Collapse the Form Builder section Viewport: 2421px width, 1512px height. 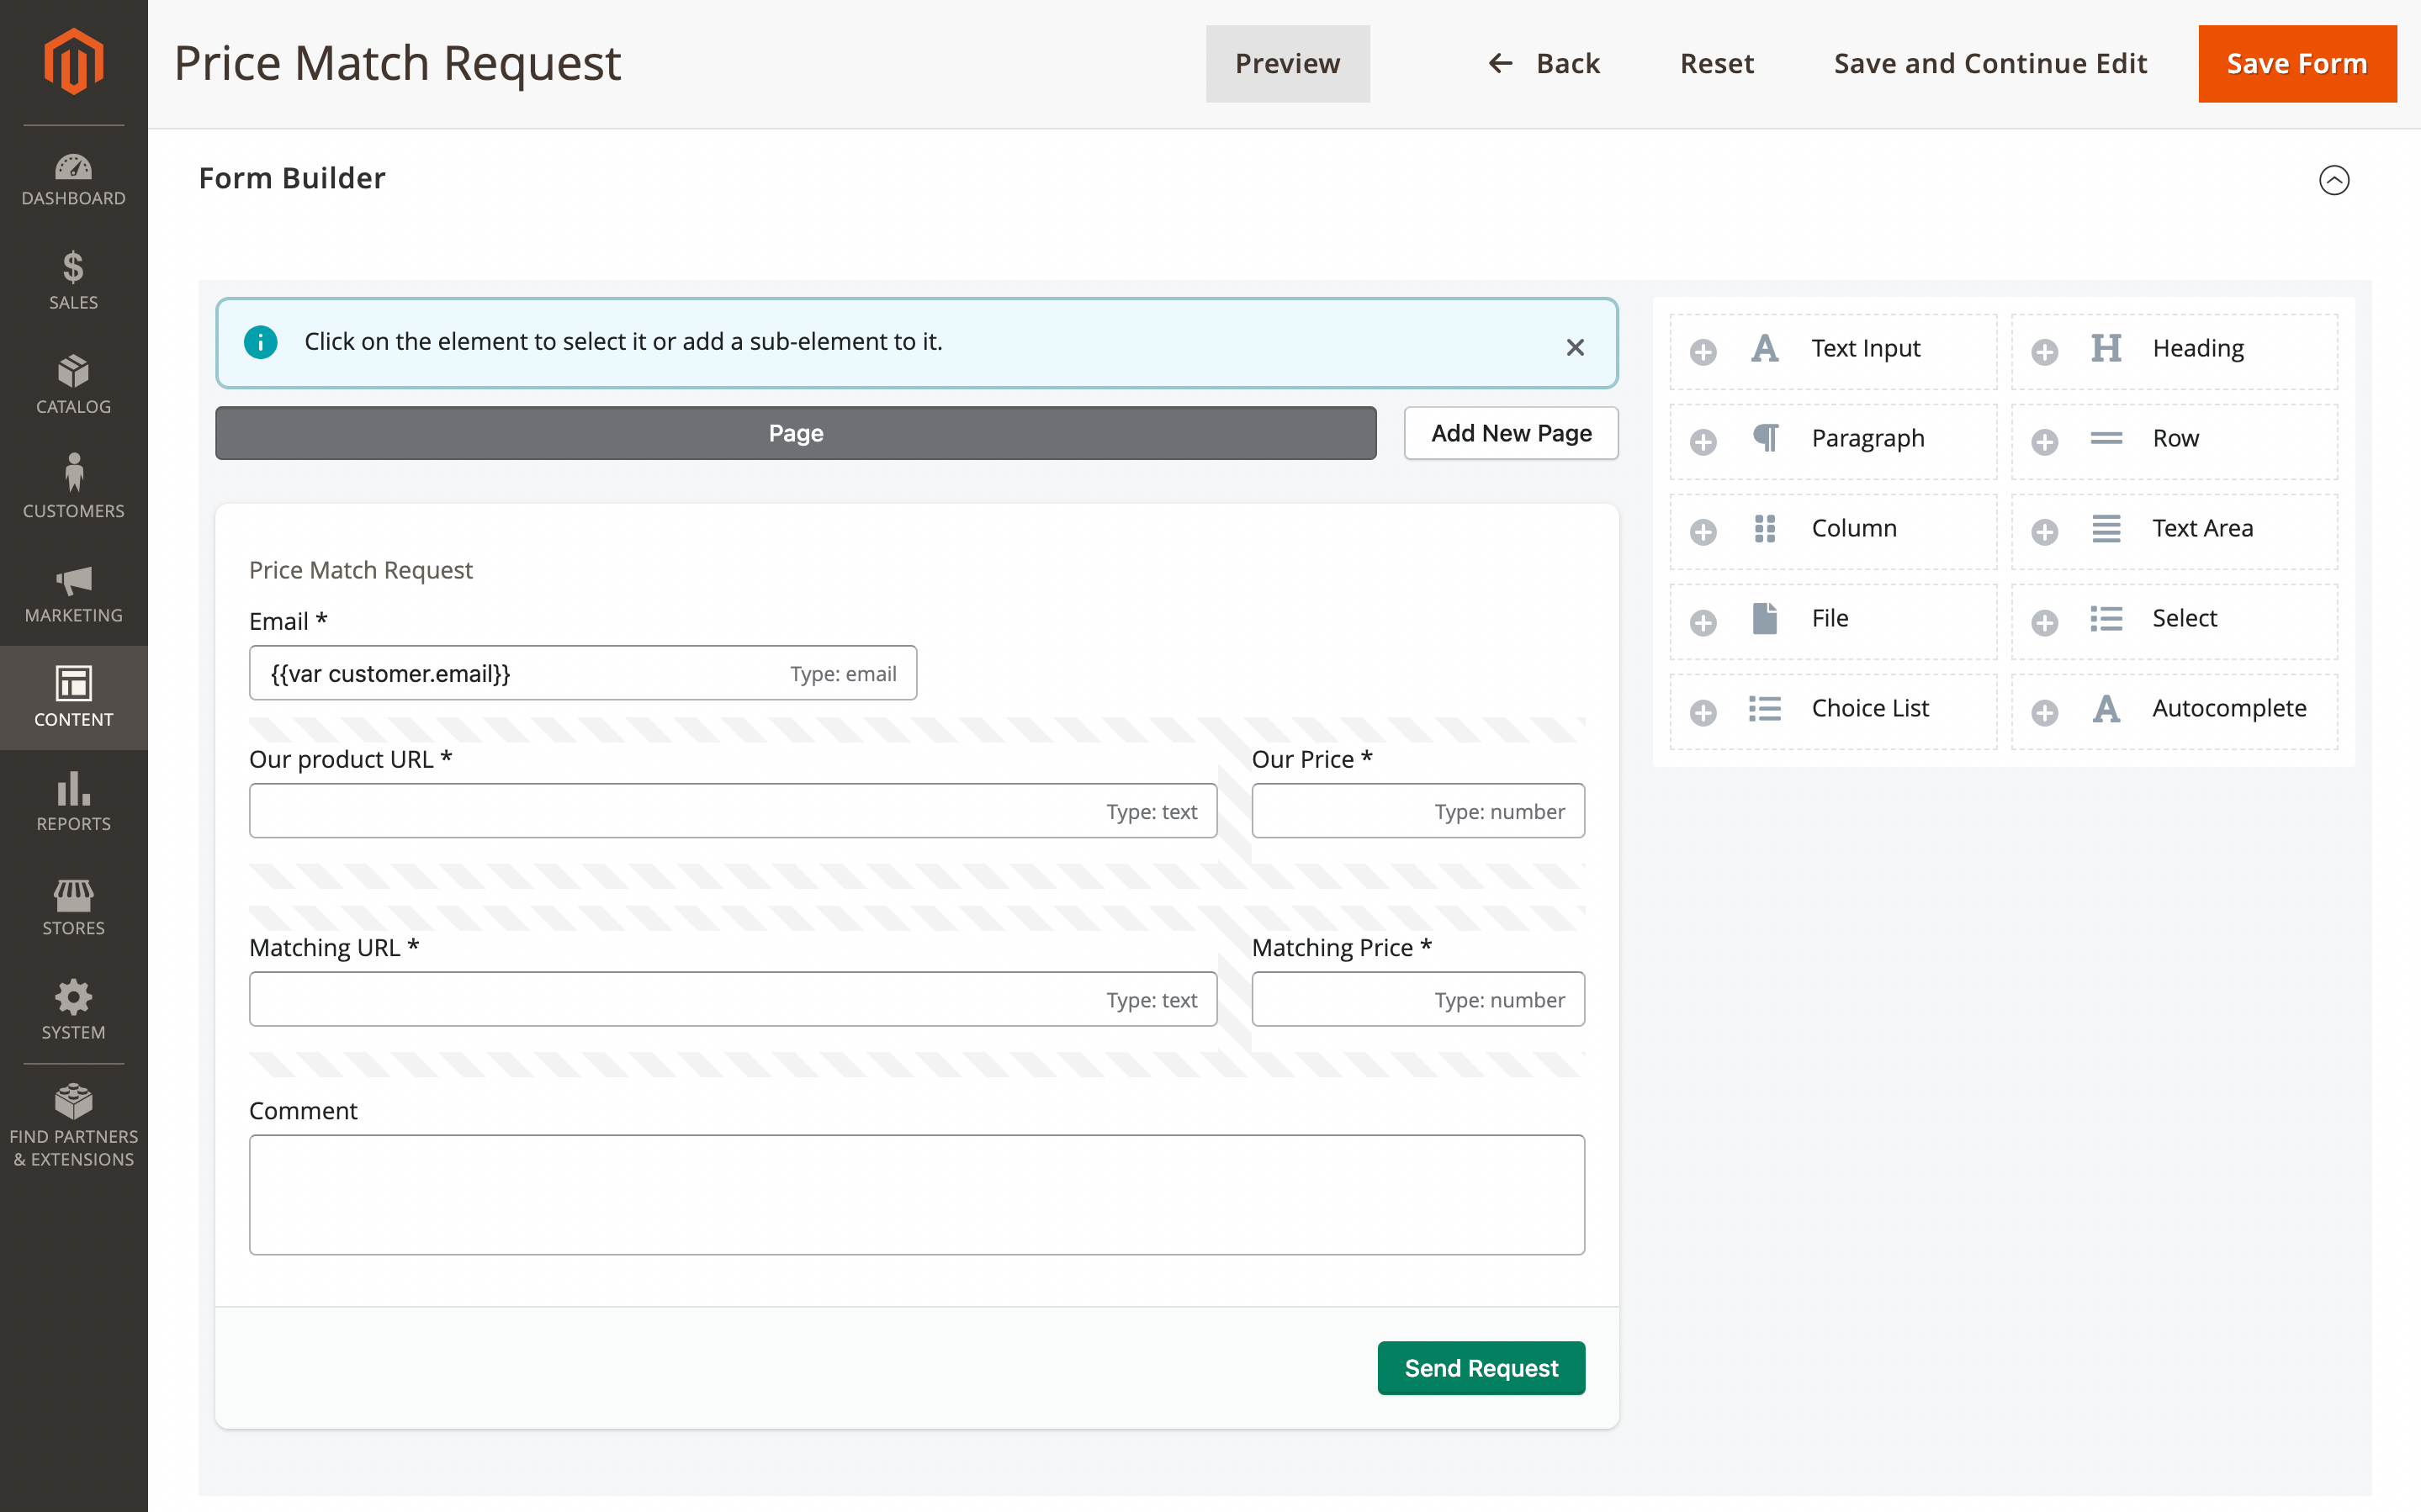click(2333, 180)
